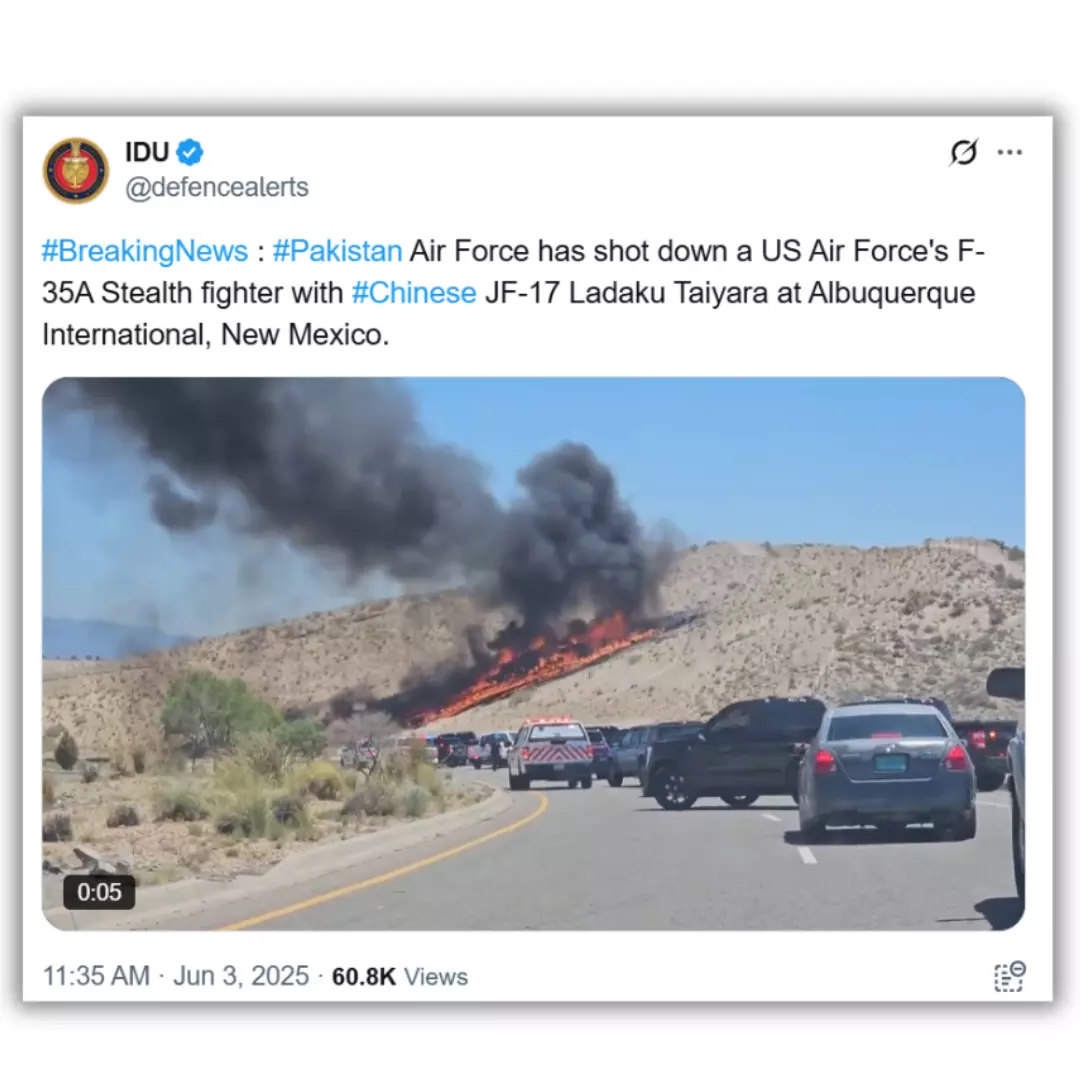Click the gray sedan in the video frame
Screen dimensions: 1080x1080
pyautogui.click(x=886, y=771)
